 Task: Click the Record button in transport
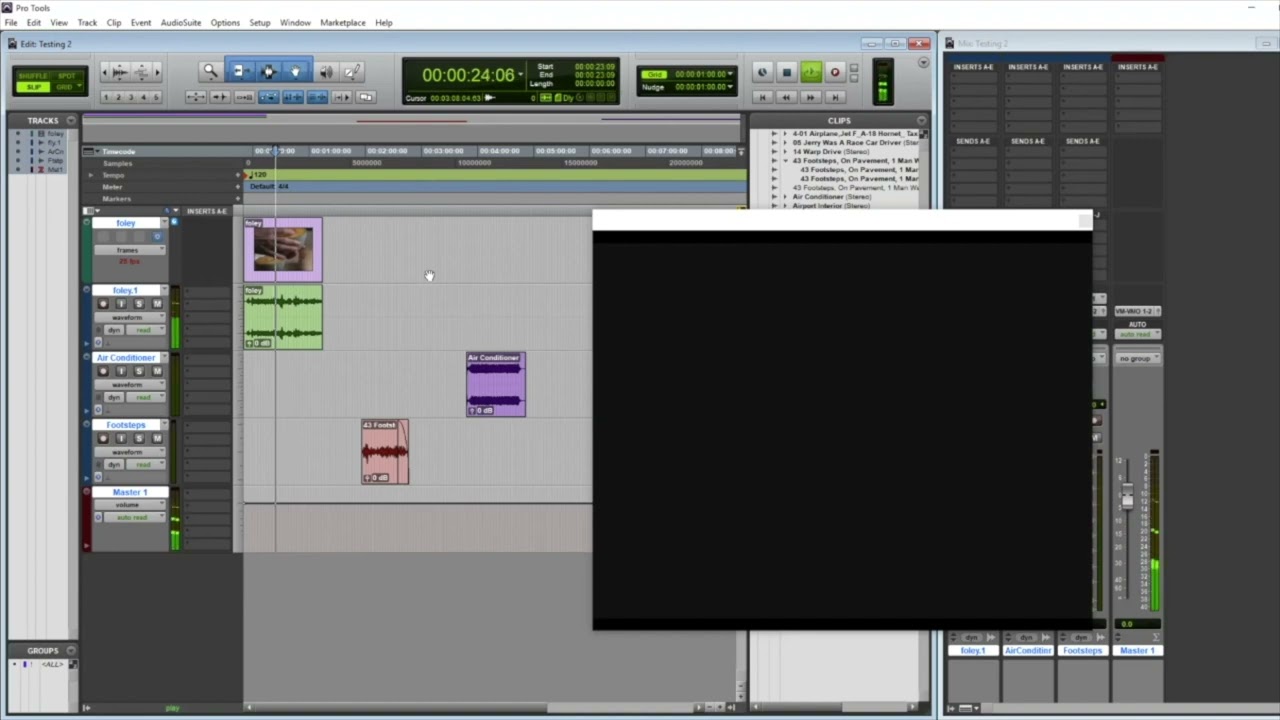click(835, 72)
